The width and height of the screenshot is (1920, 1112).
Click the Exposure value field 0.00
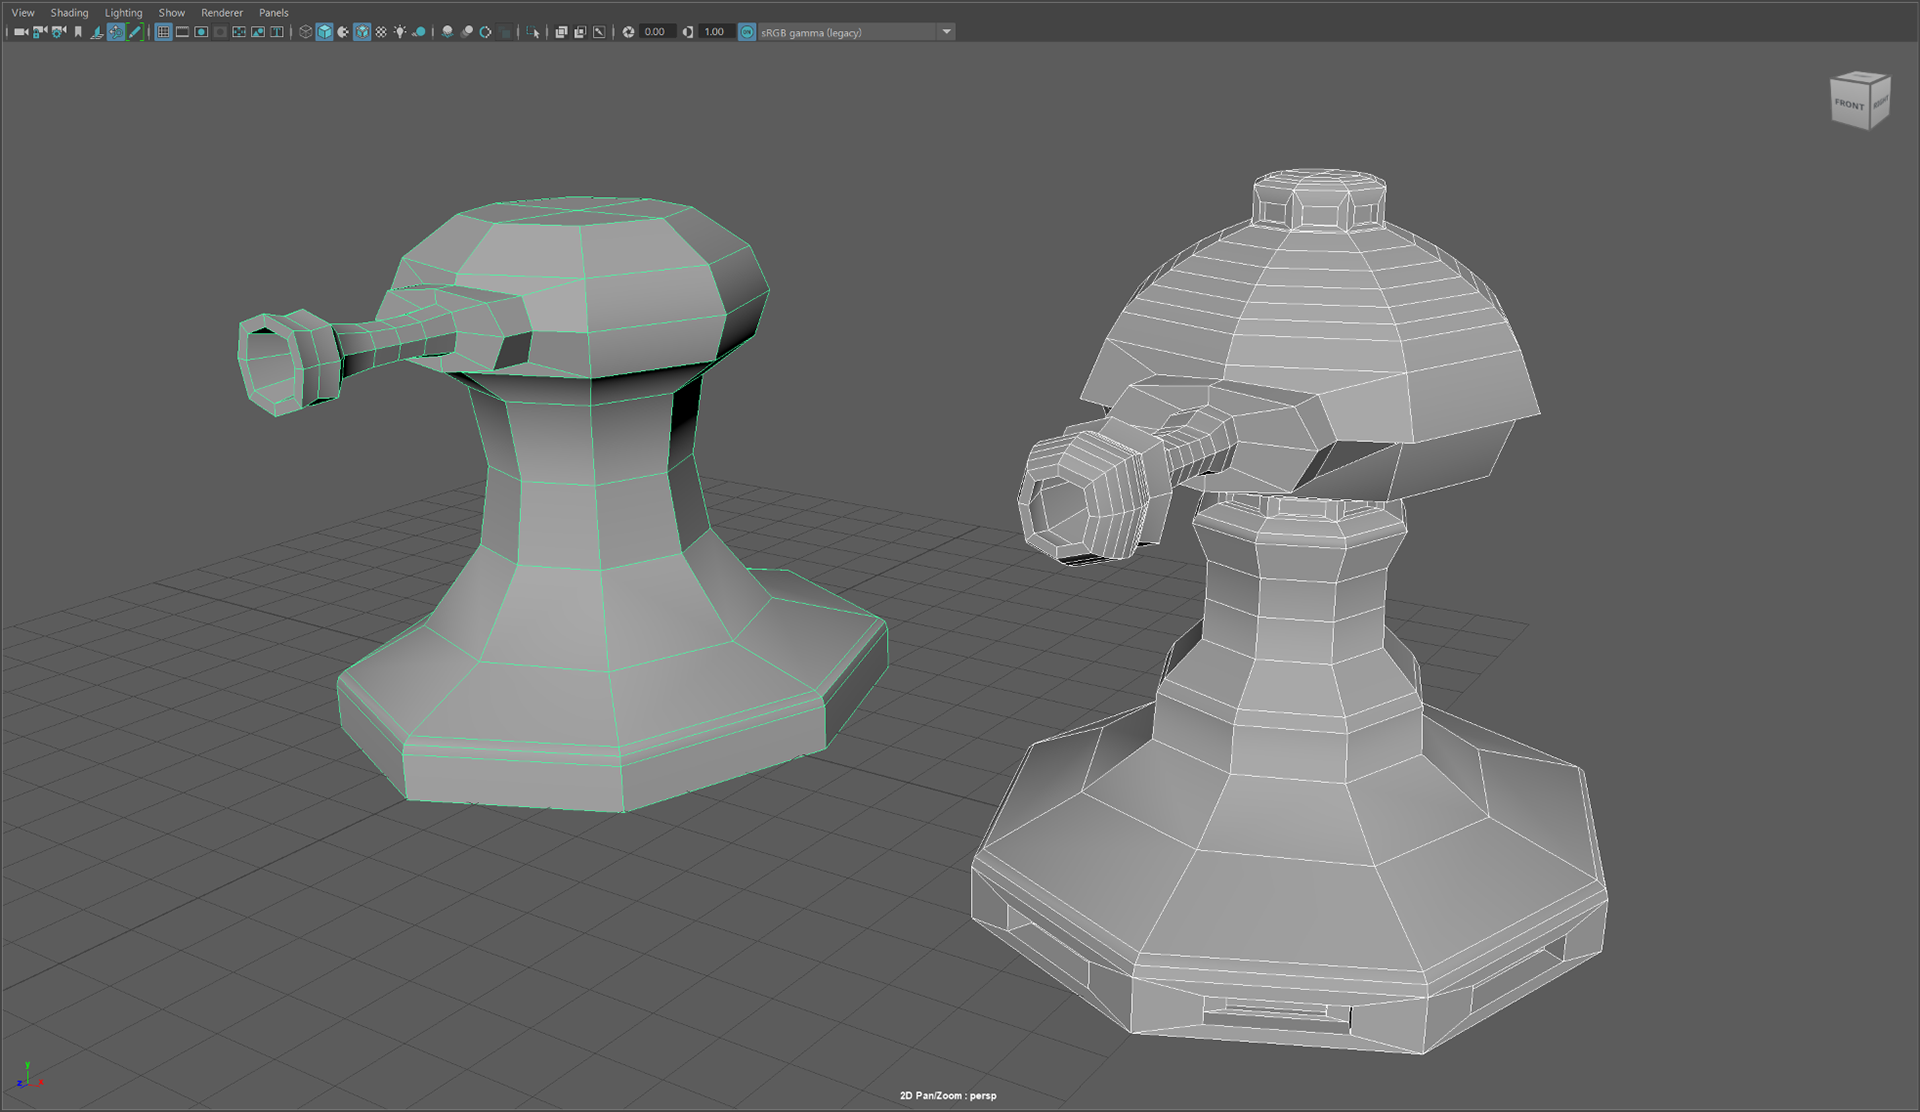[655, 32]
